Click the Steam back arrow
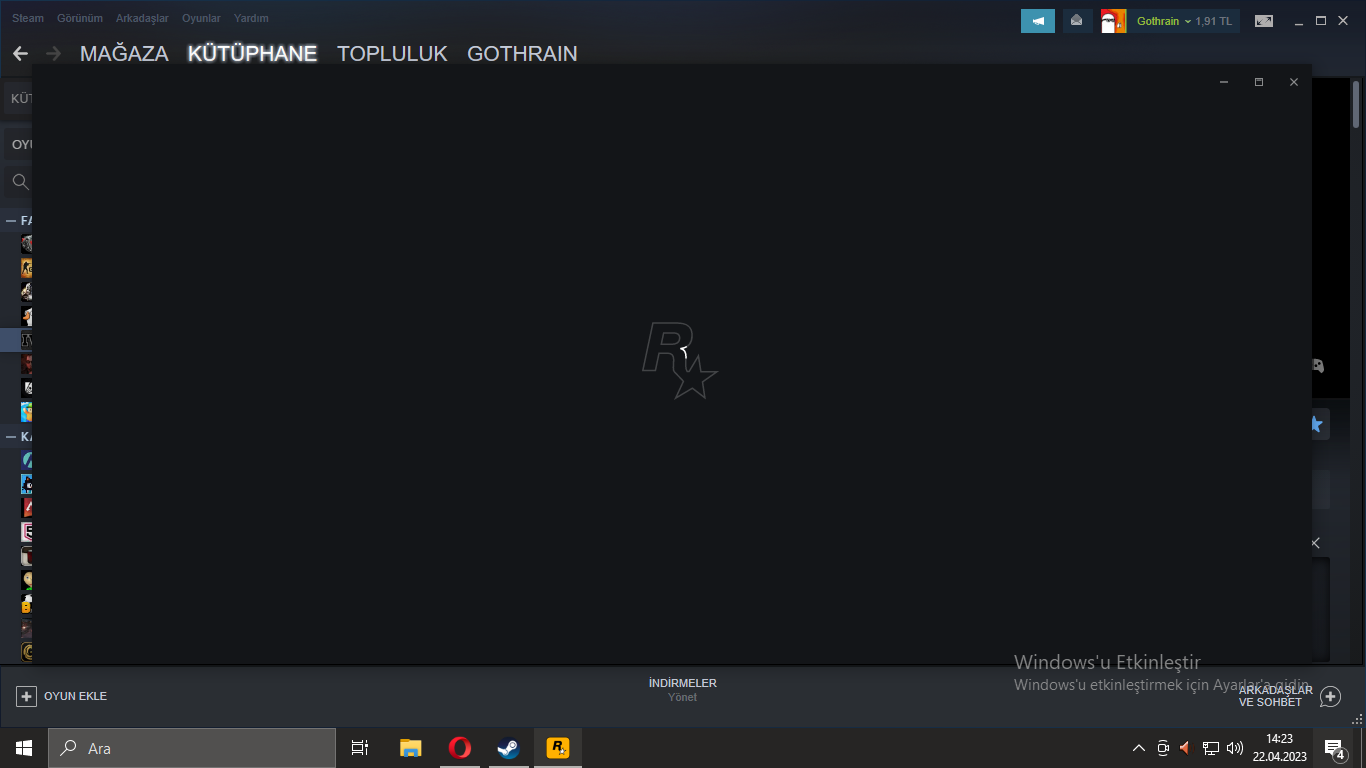This screenshot has width=1366, height=768. tap(20, 54)
